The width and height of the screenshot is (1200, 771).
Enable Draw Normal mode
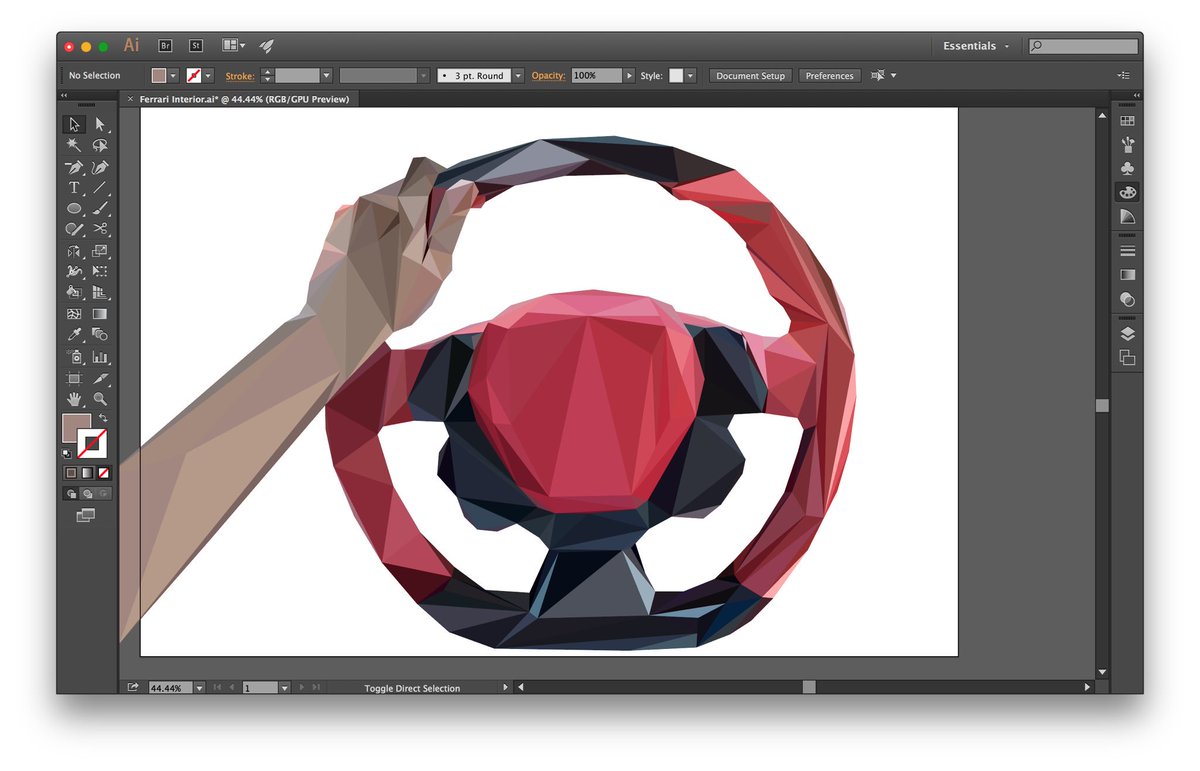point(71,493)
